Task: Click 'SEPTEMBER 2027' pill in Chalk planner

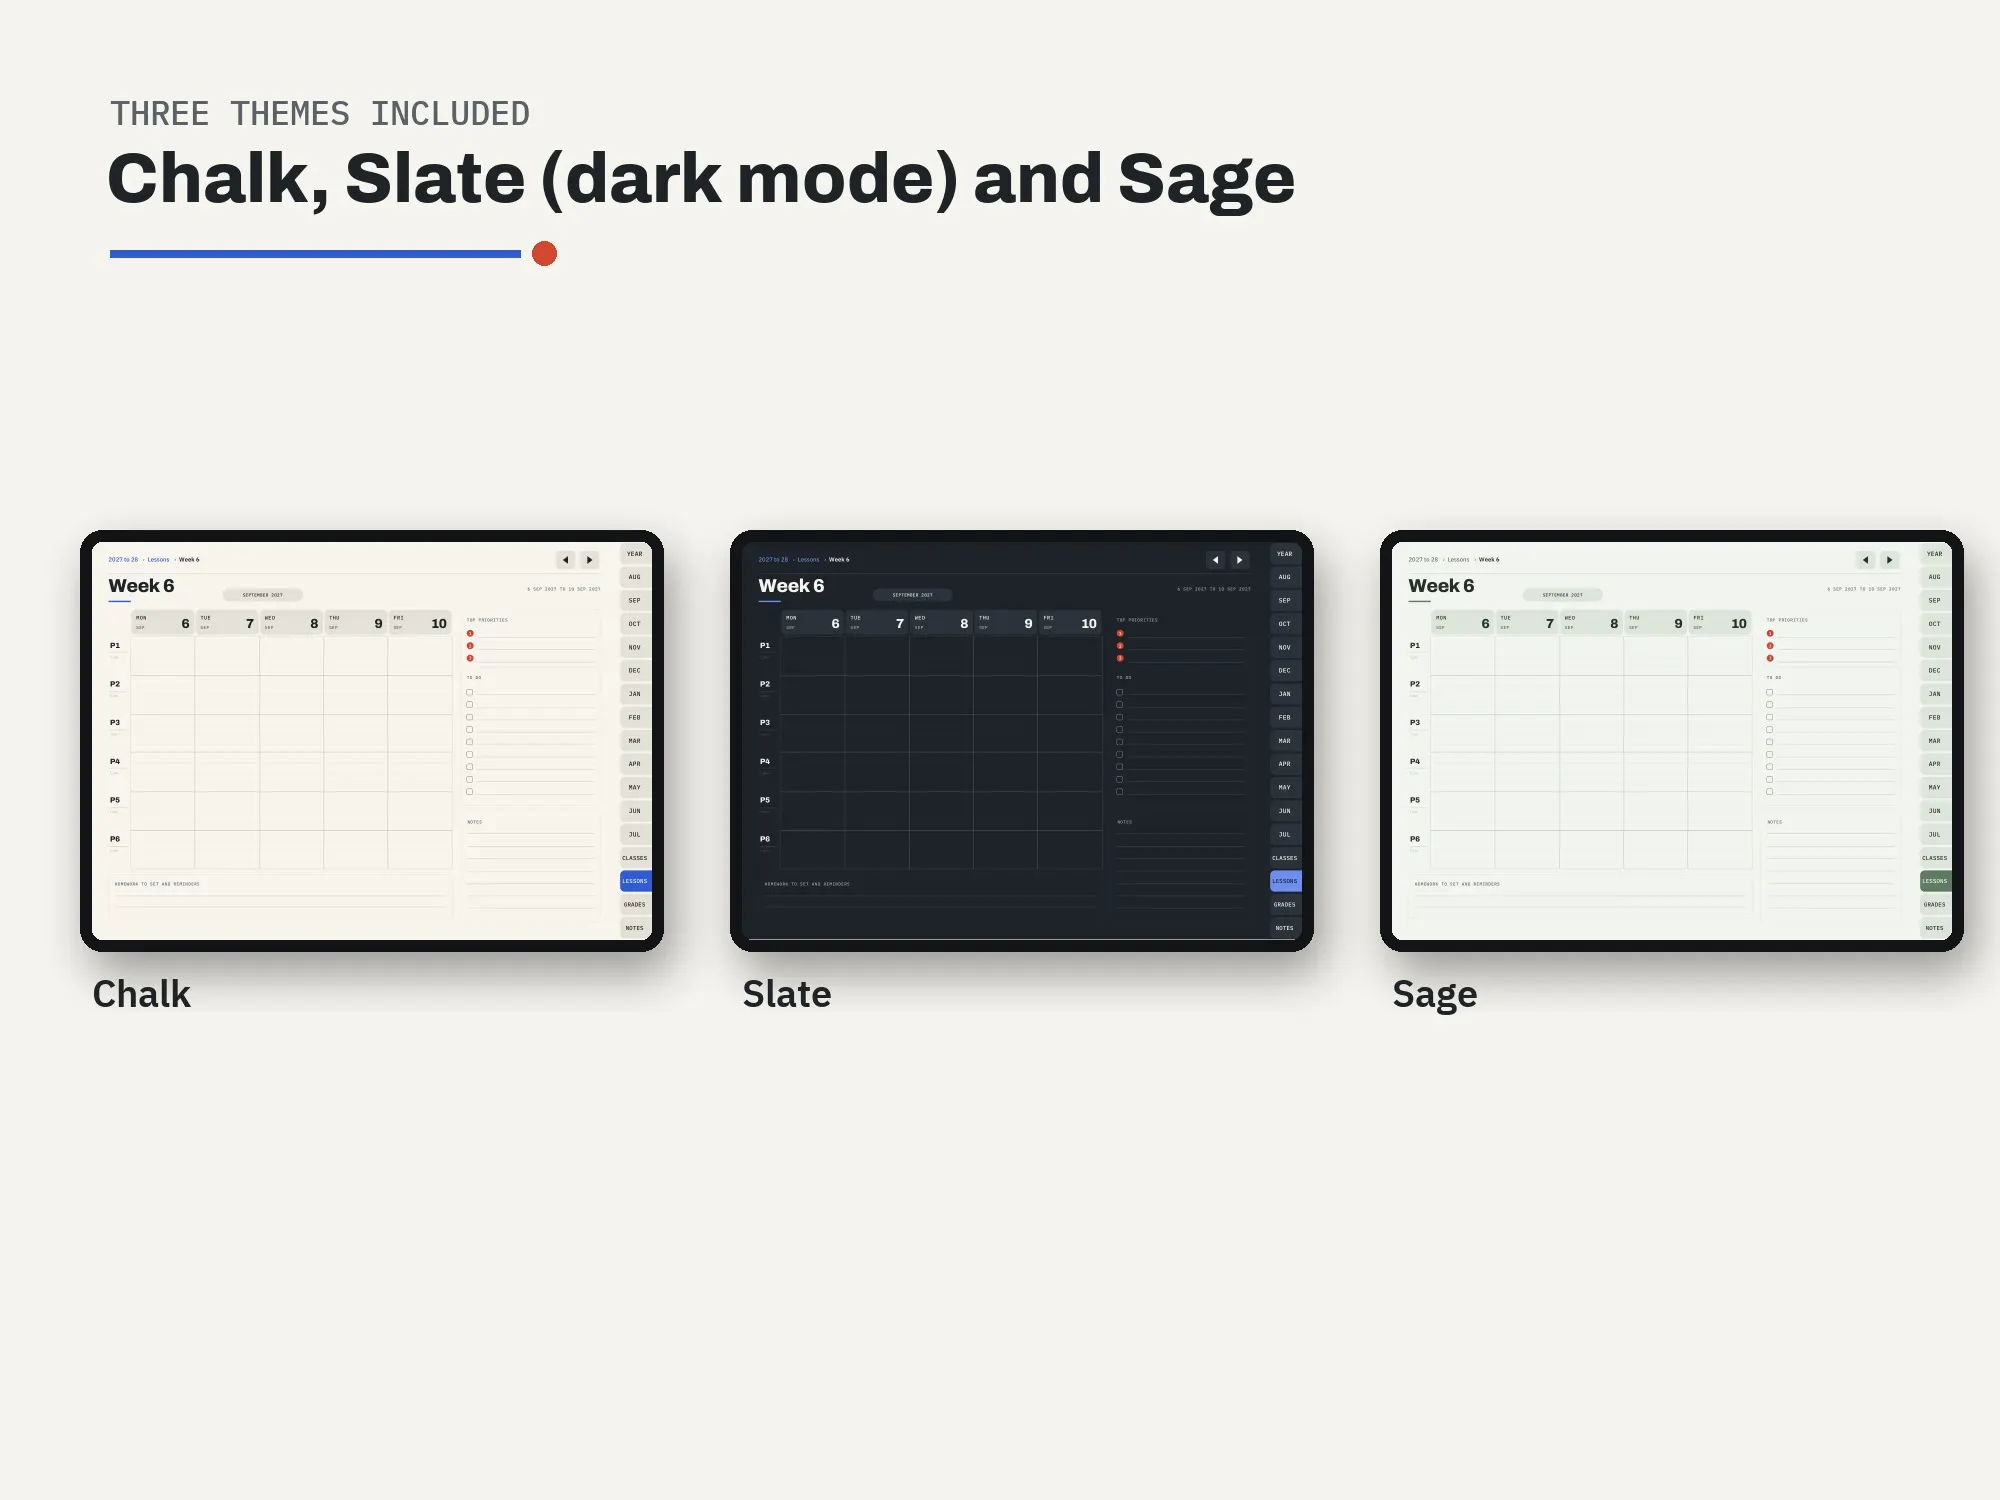Action: (x=263, y=595)
